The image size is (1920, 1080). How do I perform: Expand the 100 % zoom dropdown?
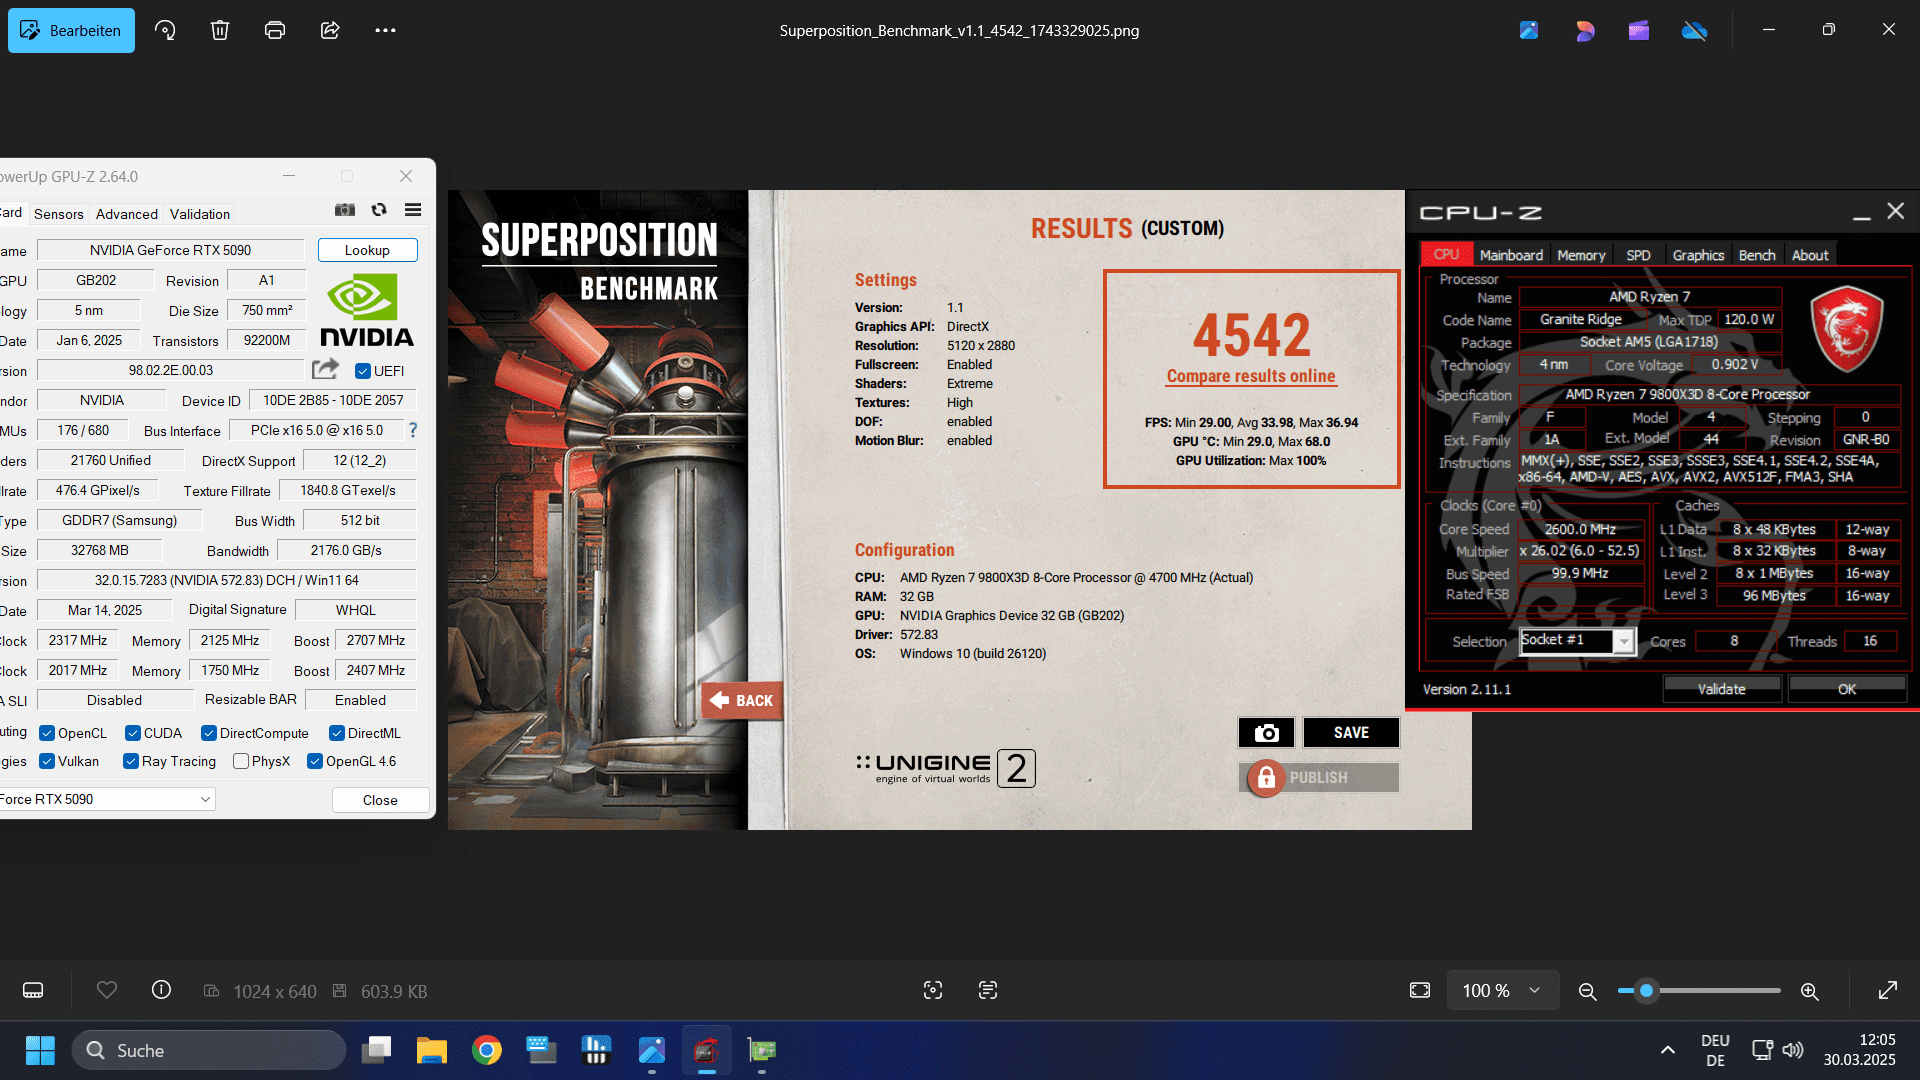coord(1502,990)
